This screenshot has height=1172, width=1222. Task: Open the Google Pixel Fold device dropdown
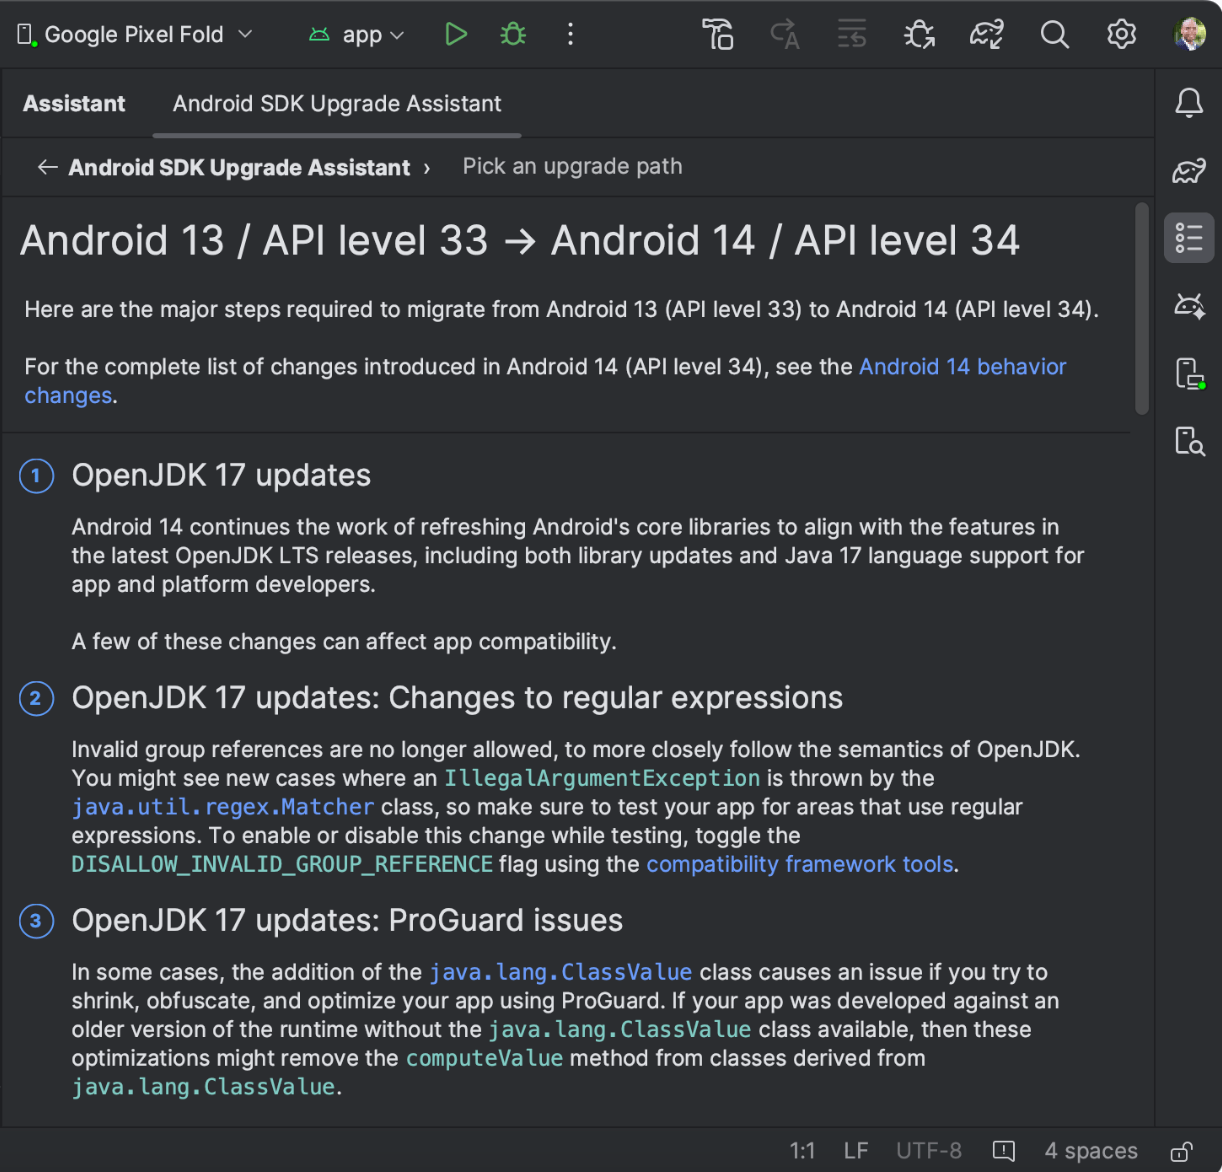coord(134,34)
